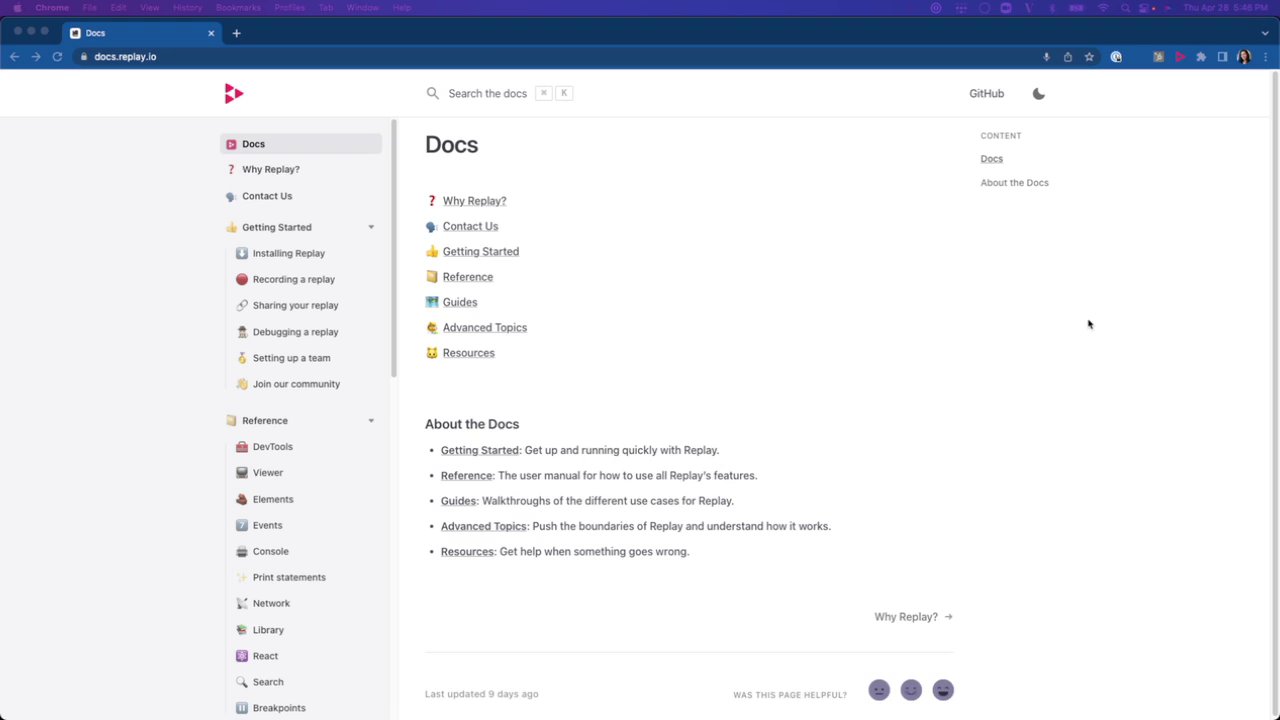
Task: Click the sidebar scrollbar
Action: coord(394,248)
